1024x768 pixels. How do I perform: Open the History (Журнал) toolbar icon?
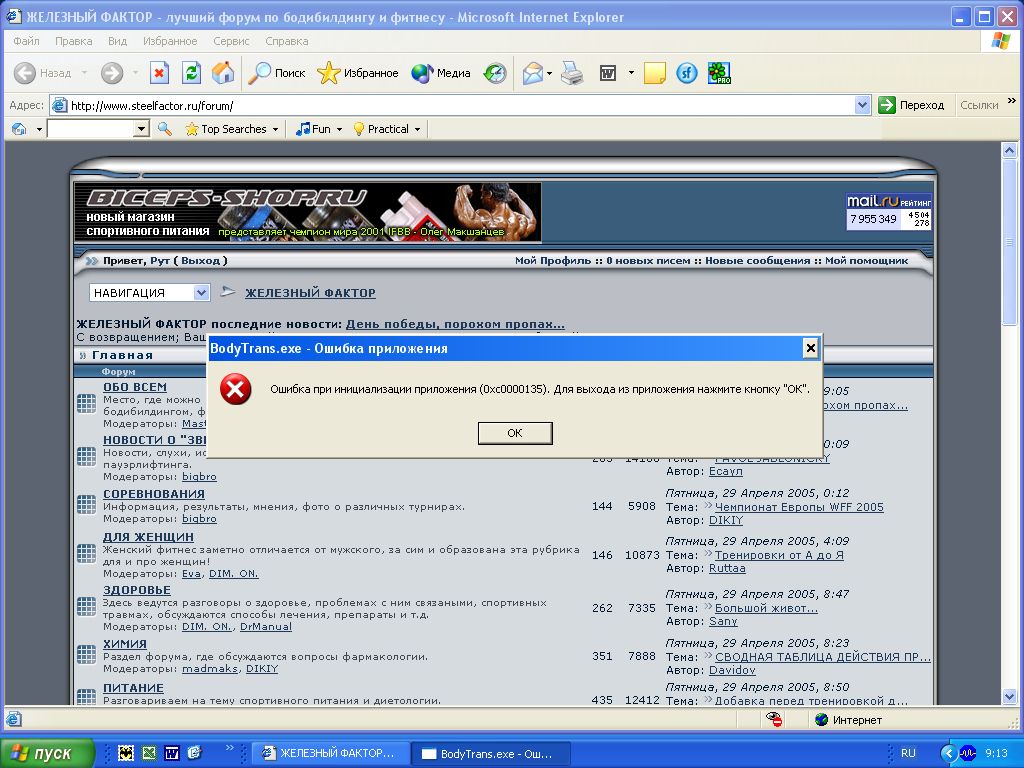pos(495,73)
